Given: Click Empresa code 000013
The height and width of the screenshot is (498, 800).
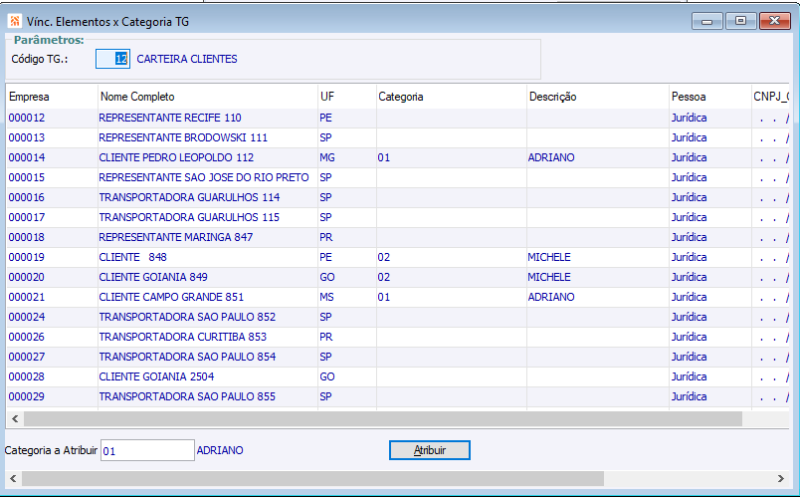Looking at the screenshot, I should pyautogui.click(x=27, y=138).
